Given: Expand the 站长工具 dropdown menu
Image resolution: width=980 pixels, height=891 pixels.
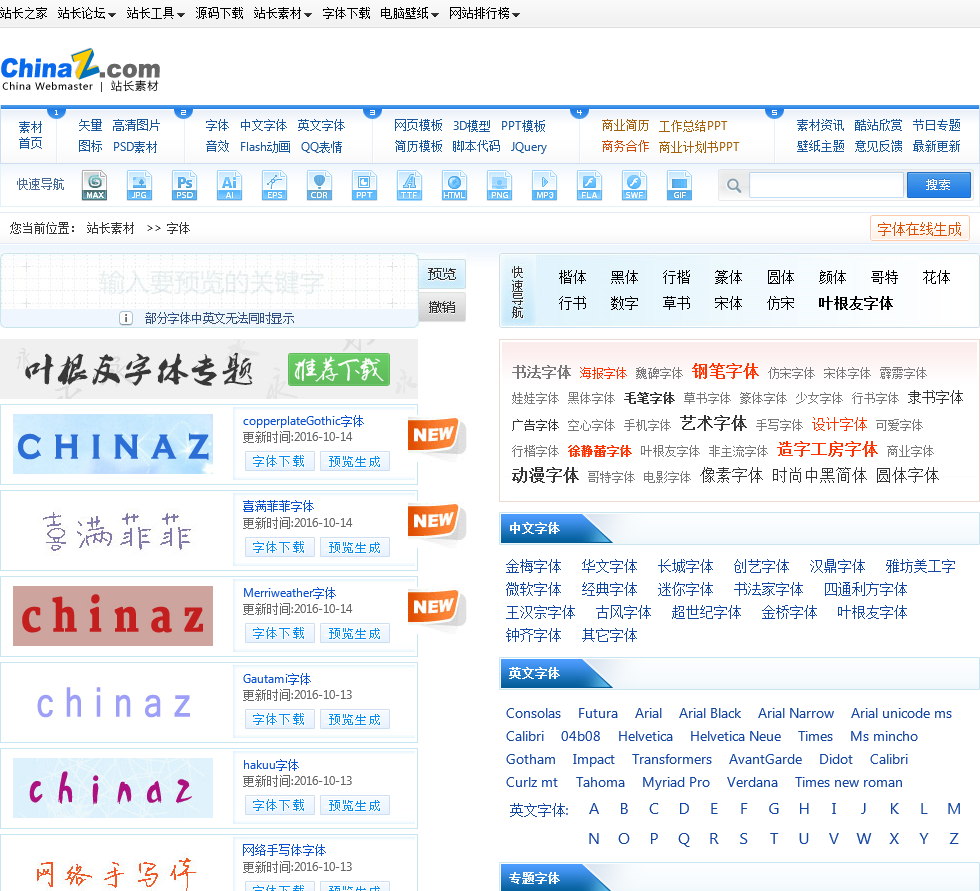Looking at the screenshot, I should tap(155, 13).
